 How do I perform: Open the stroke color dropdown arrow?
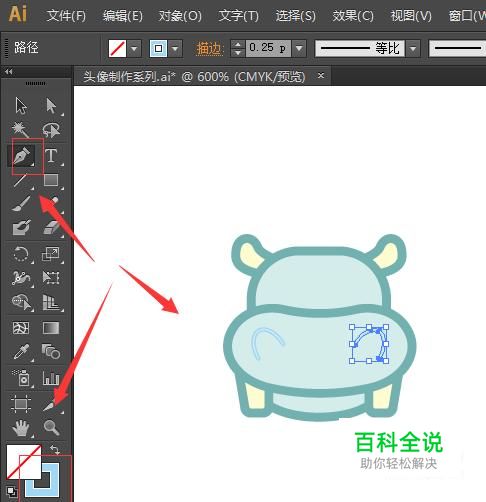click(x=175, y=49)
